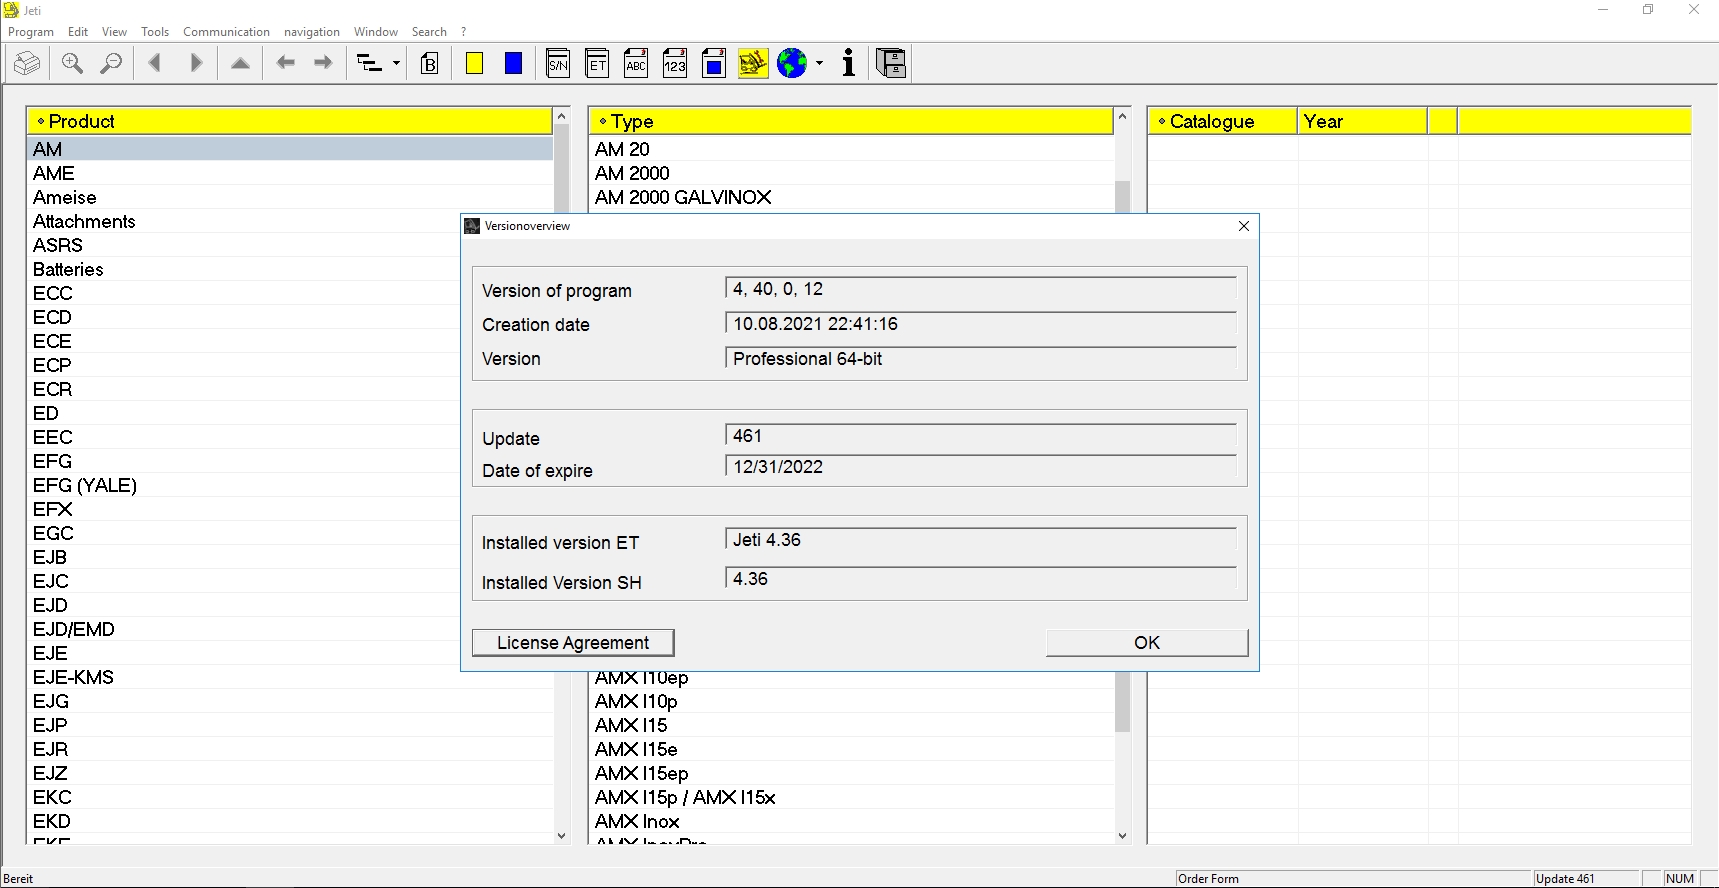The image size is (1719, 888).
Task: Click the Version of program field
Action: [x=981, y=289]
